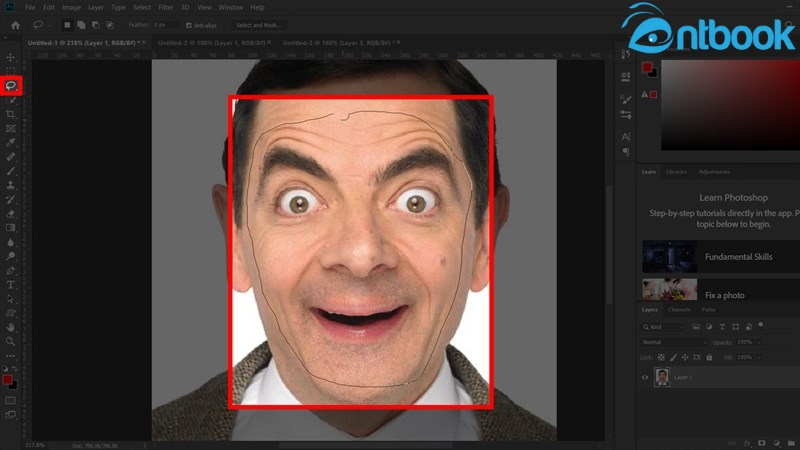
Task: Open the Window menu
Action: click(x=231, y=8)
